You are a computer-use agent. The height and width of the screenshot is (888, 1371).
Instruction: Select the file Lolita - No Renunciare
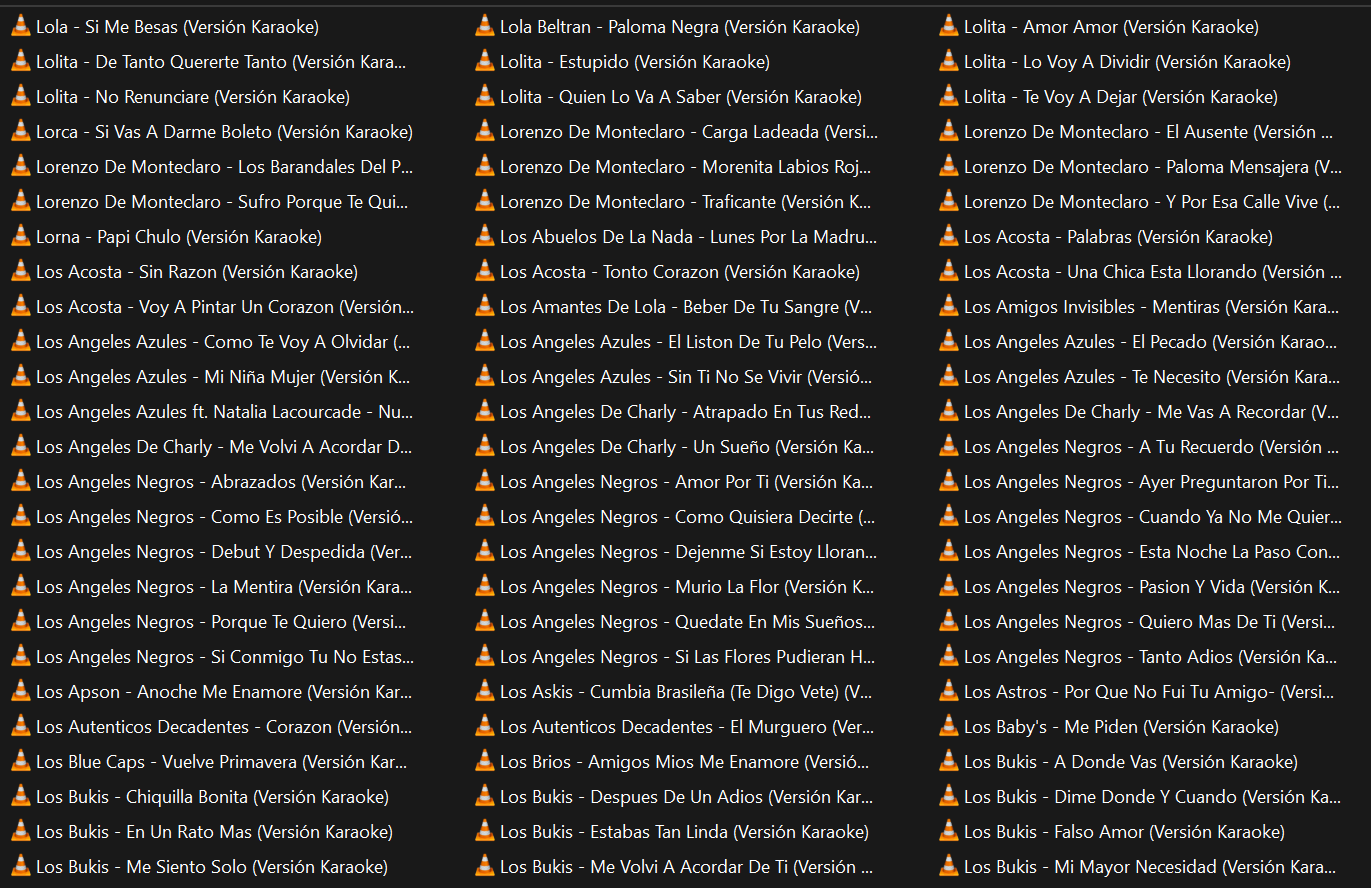click(x=192, y=97)
